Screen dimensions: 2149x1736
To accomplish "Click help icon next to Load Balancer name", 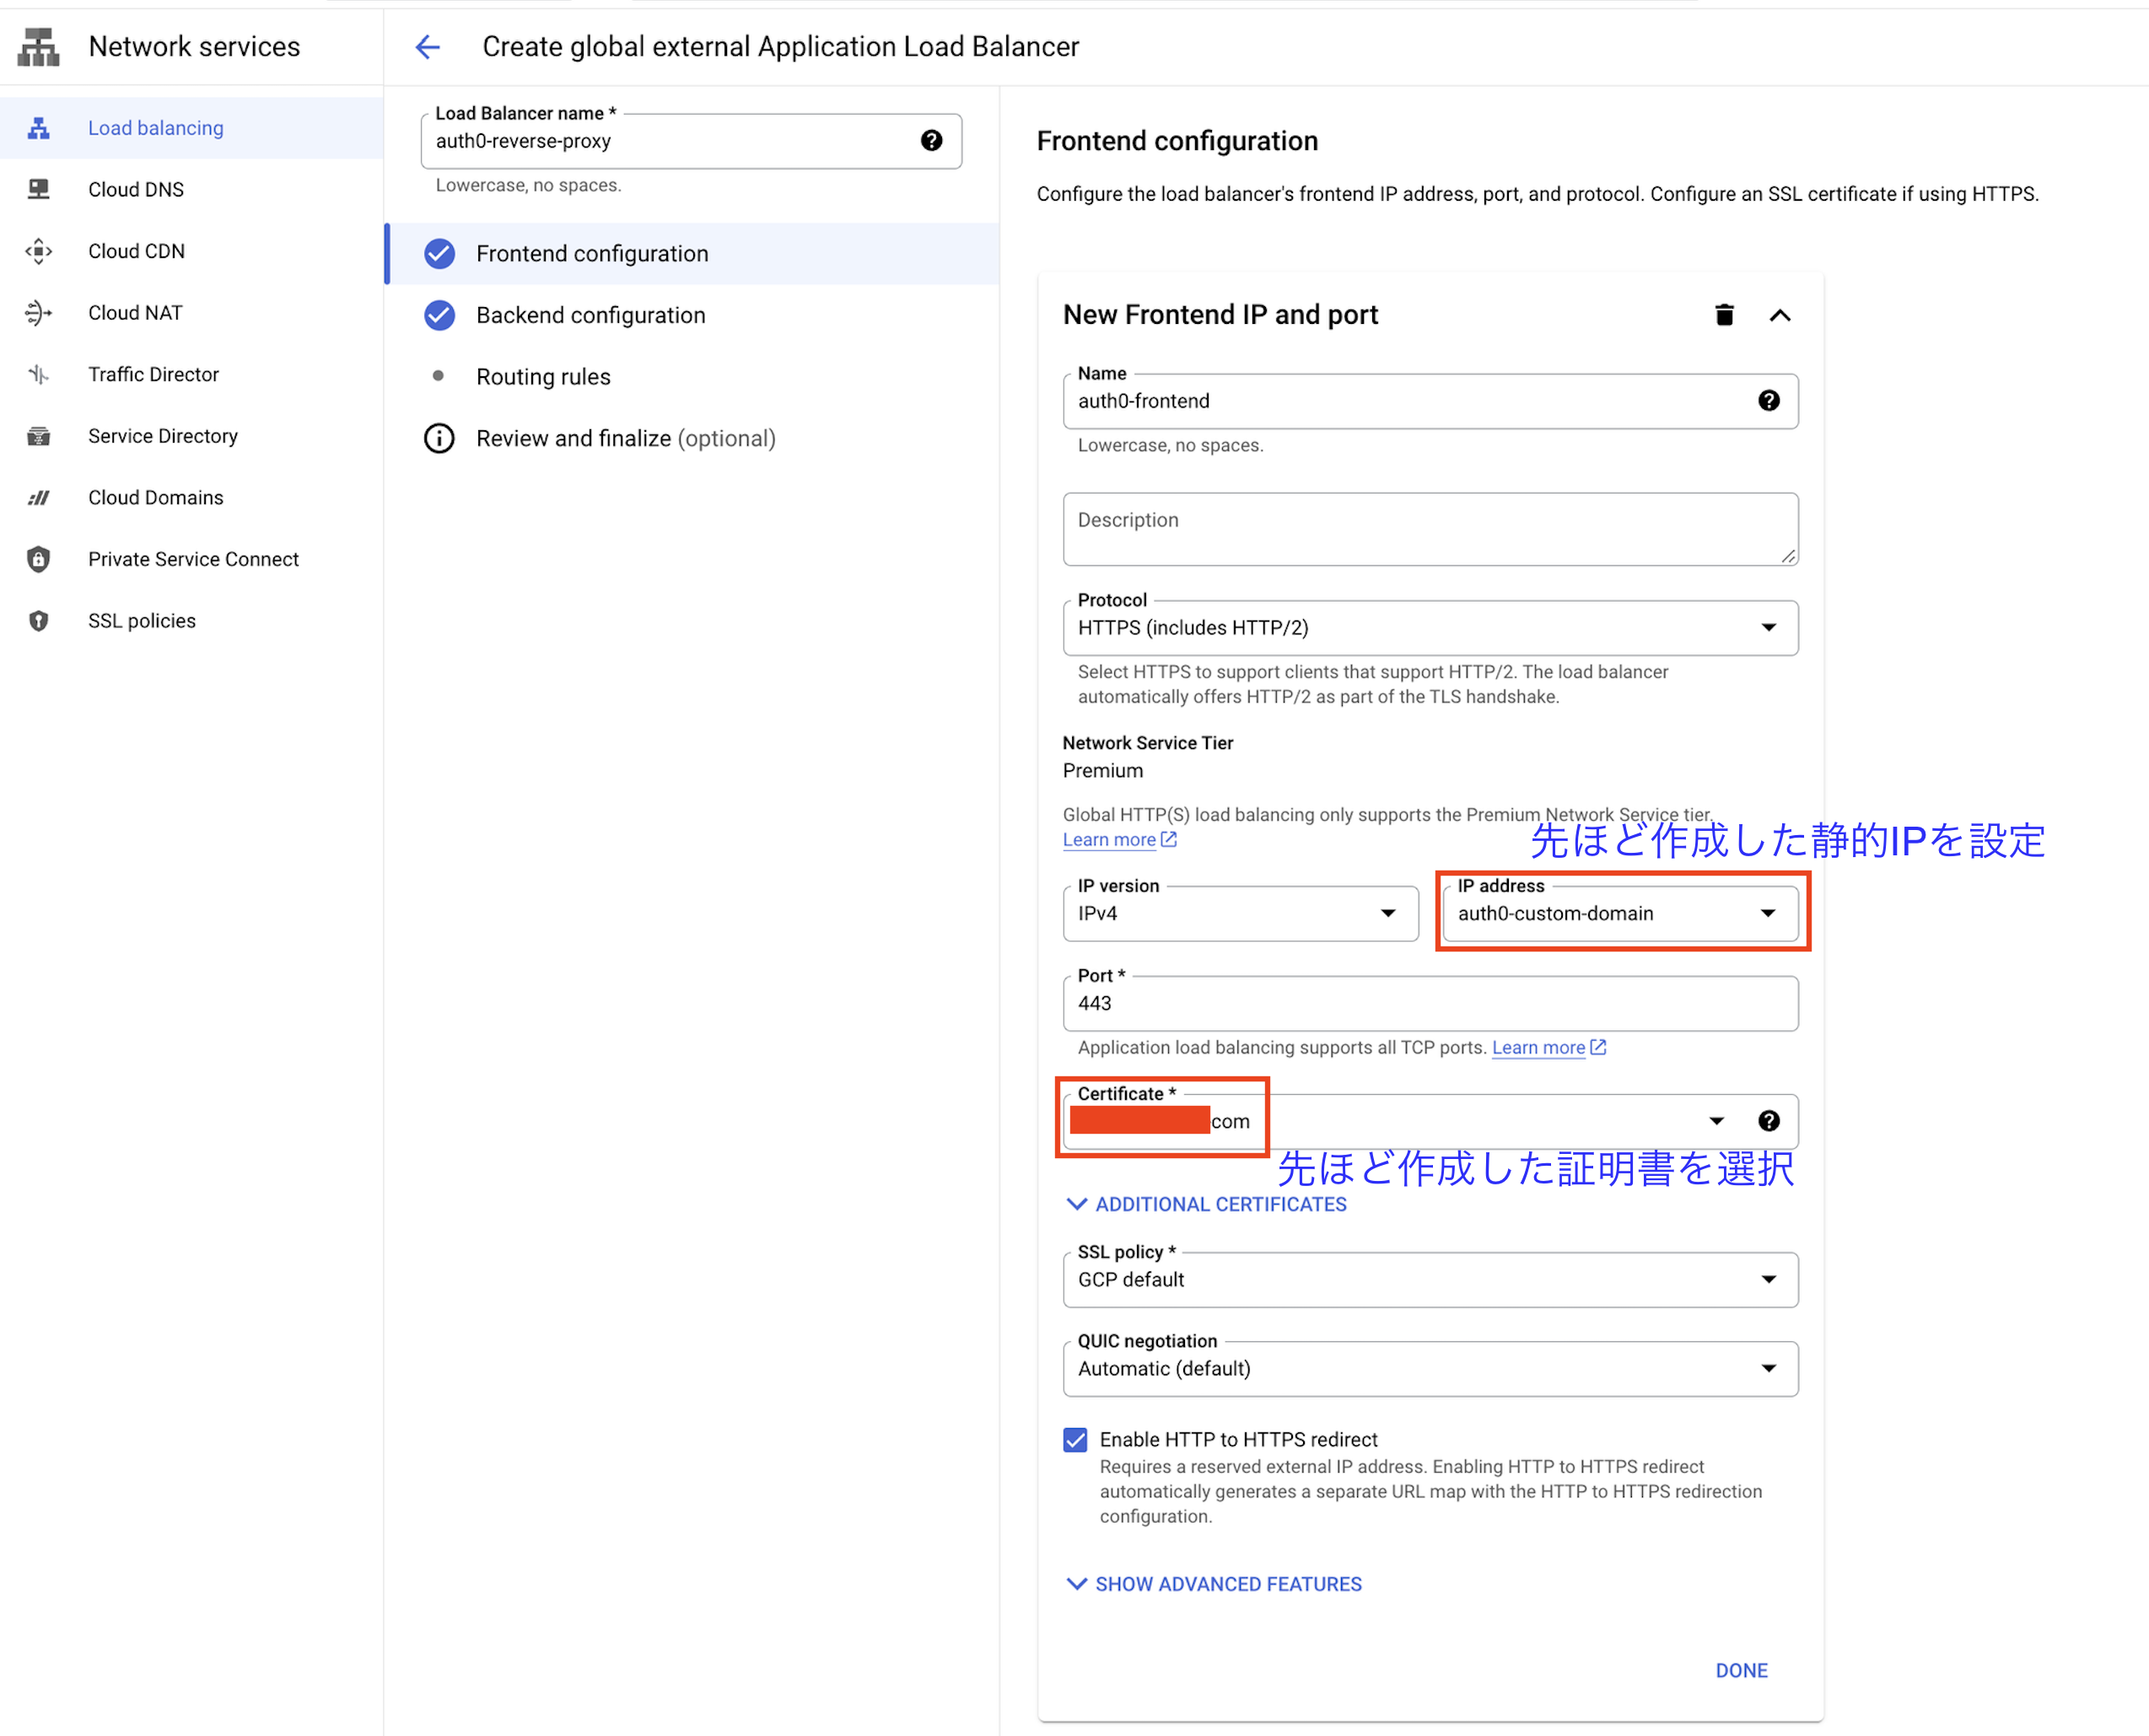I will coord(931,141).
